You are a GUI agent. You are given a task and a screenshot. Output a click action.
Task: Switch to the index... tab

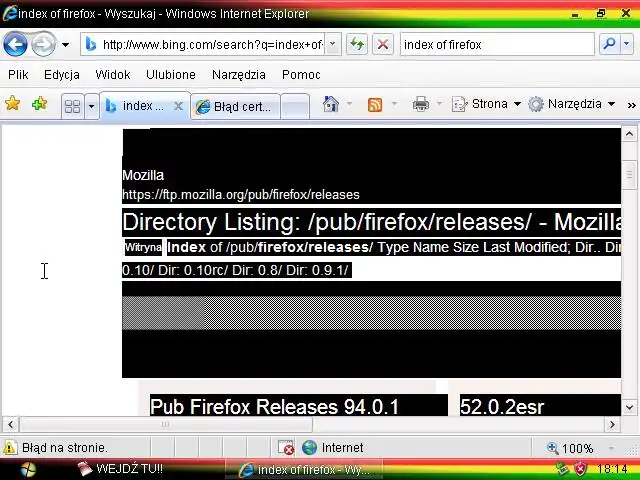pos(139,106)
